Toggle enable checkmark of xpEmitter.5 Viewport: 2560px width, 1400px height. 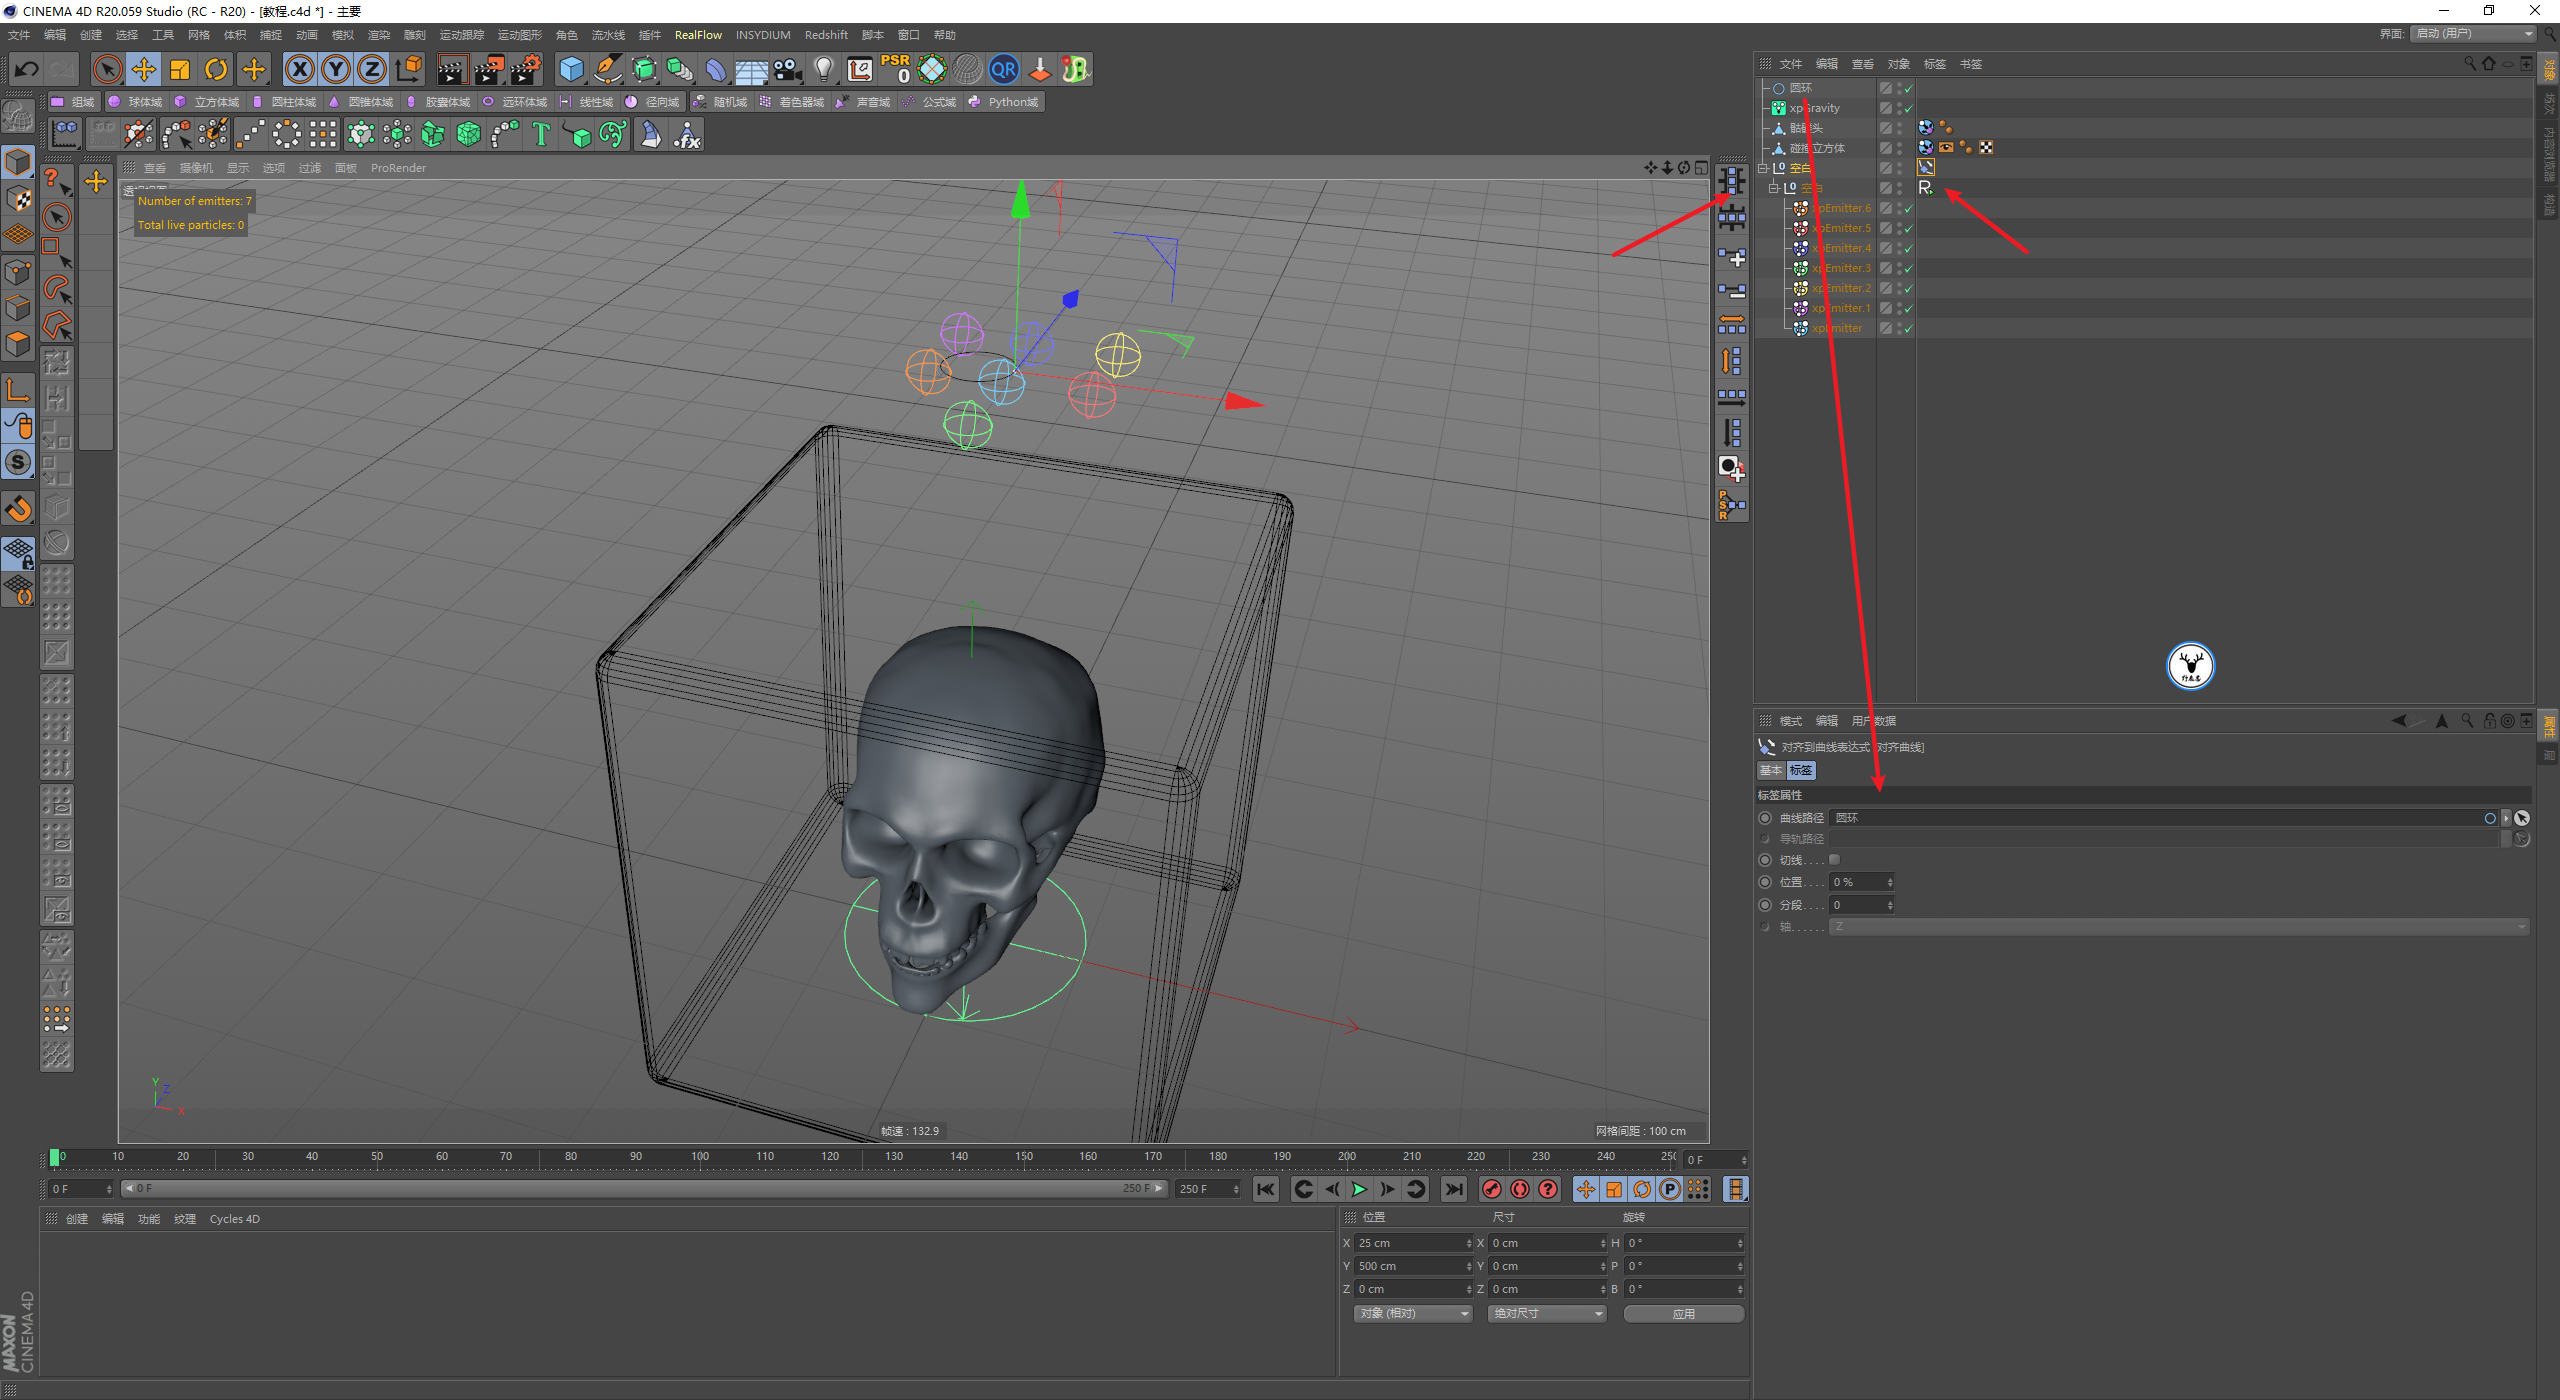1908,228
